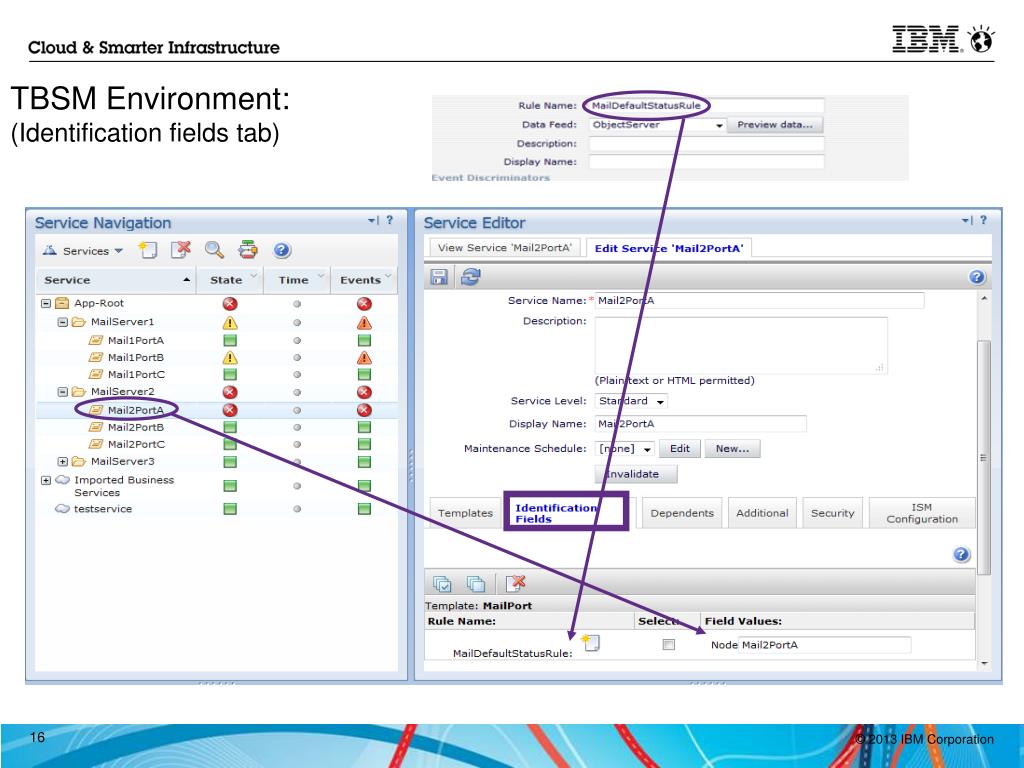Click the magnifying glass find service icon
Viewport: 1024px width, 768px height.
click(214, 249)
